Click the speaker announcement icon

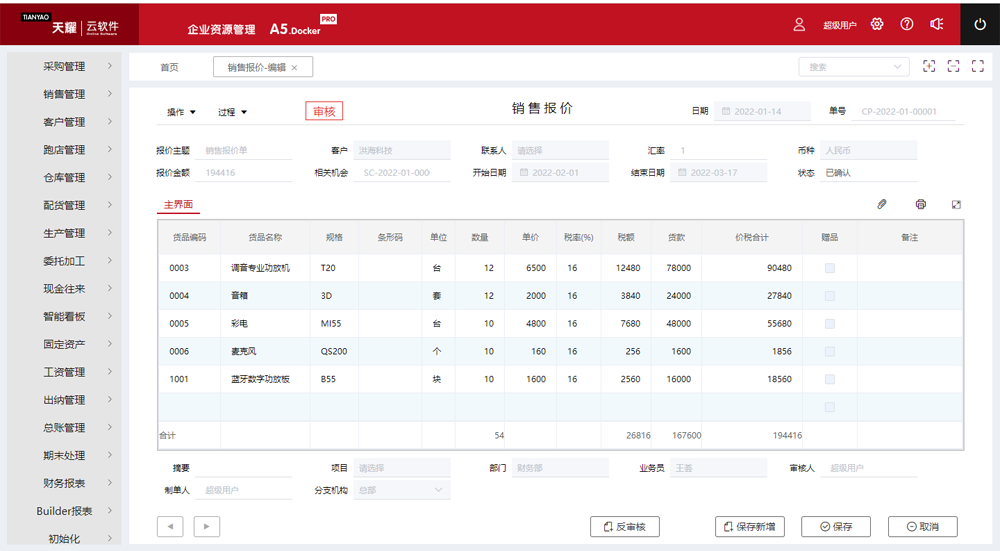tap(937, 24)
